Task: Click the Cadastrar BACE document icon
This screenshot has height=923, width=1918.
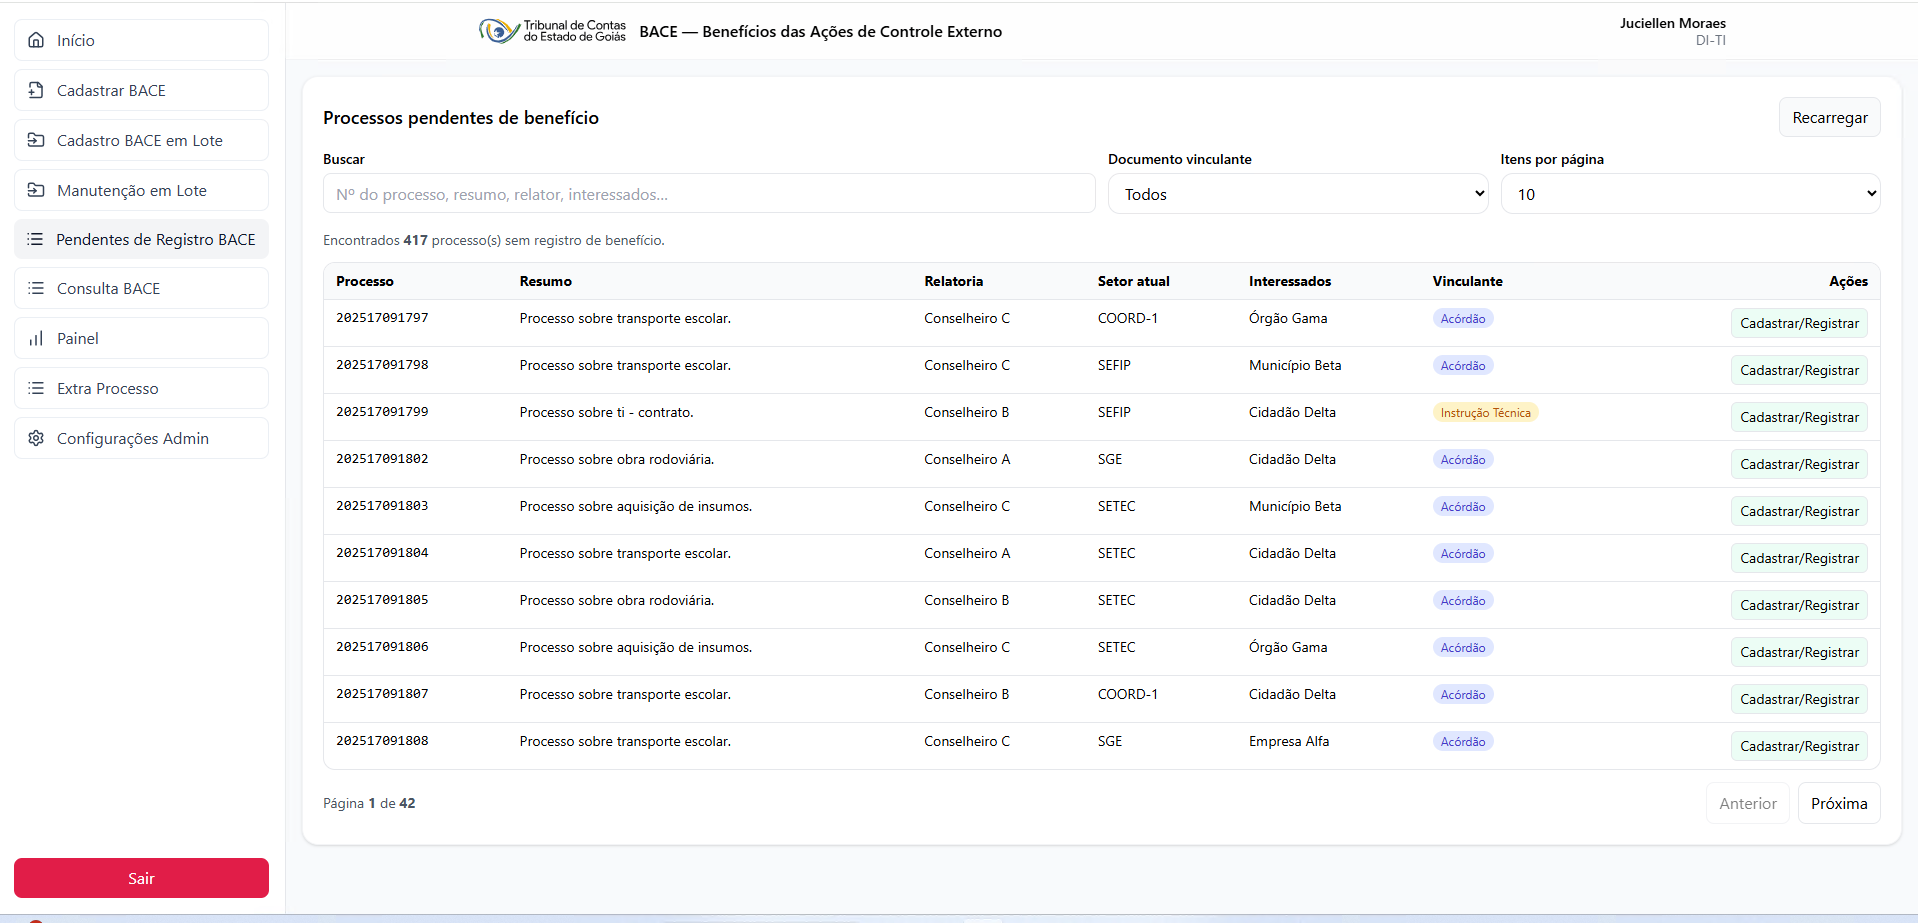Action: pyautogui.click(x=36, y=90)
